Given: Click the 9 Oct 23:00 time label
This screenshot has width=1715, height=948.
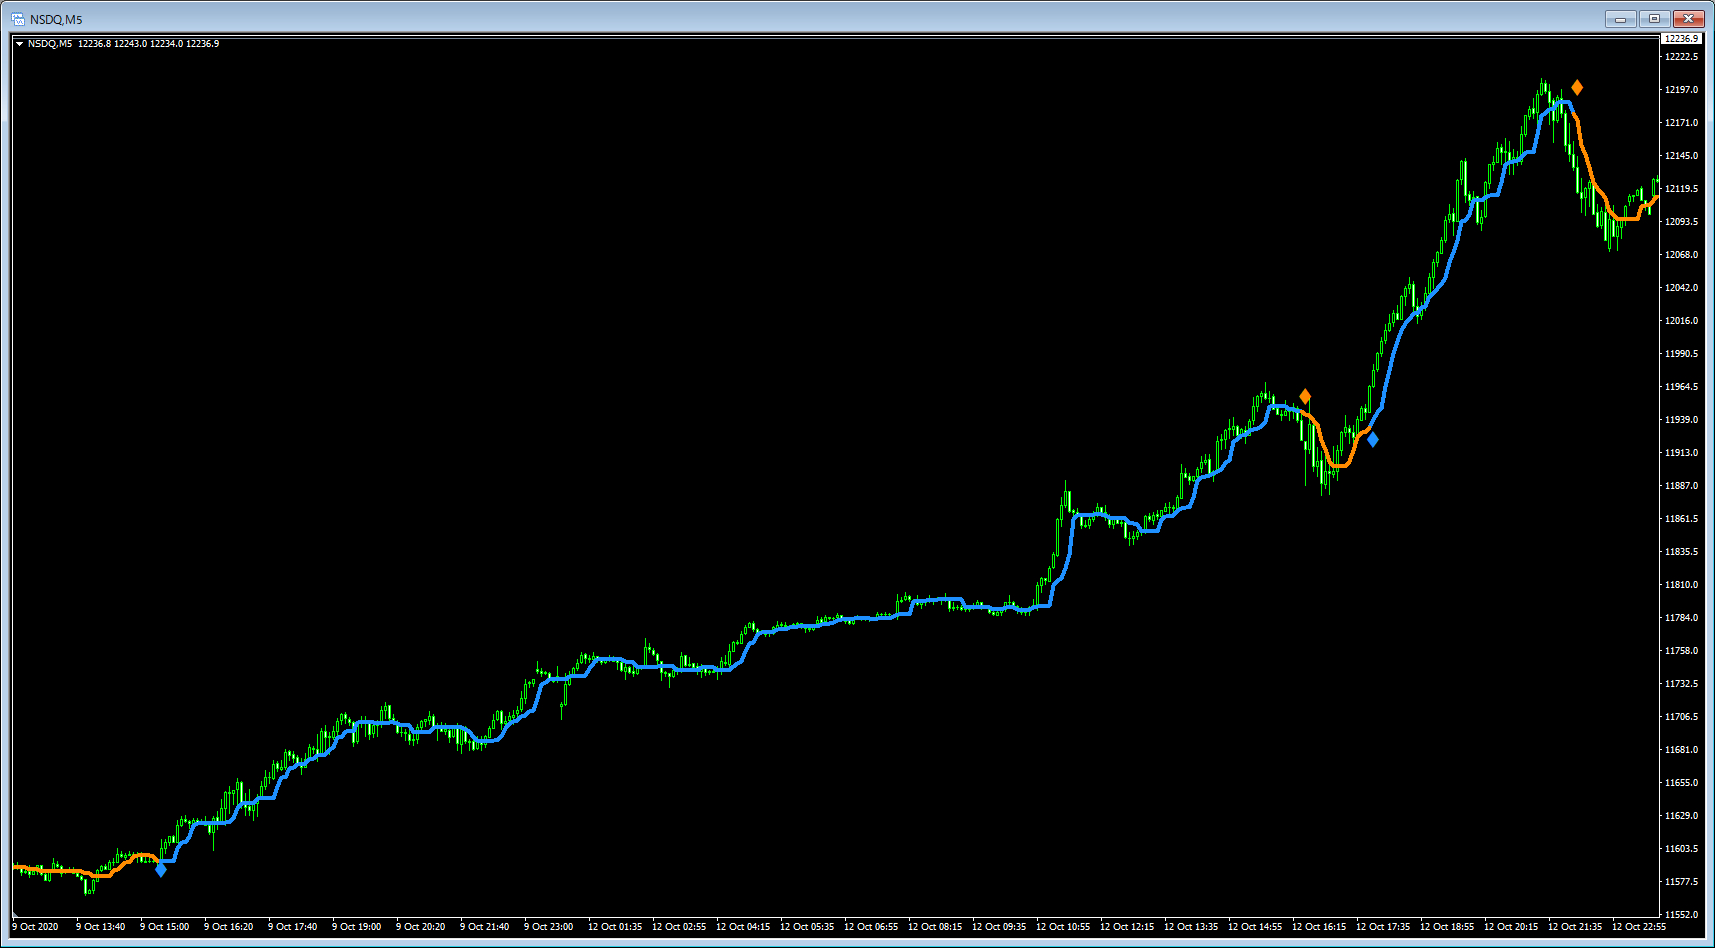Looking at the screenshot, I should pyautogui.click(x=549, y=927).
